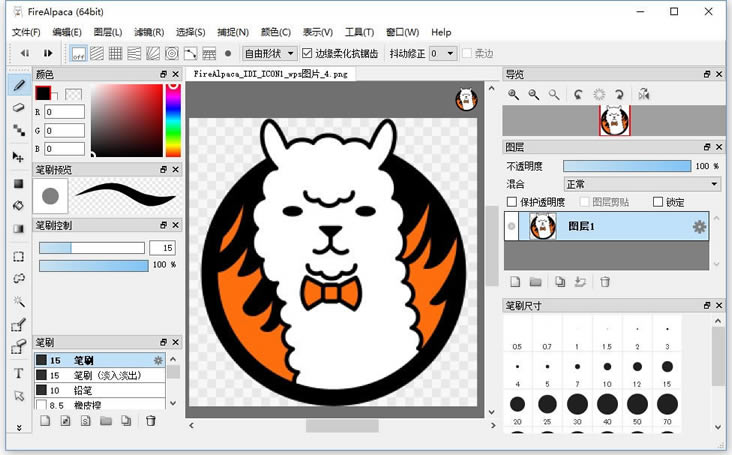
Task: Zoom out in navigator panel
Action: pyautogui.click(x=534, y=95)
